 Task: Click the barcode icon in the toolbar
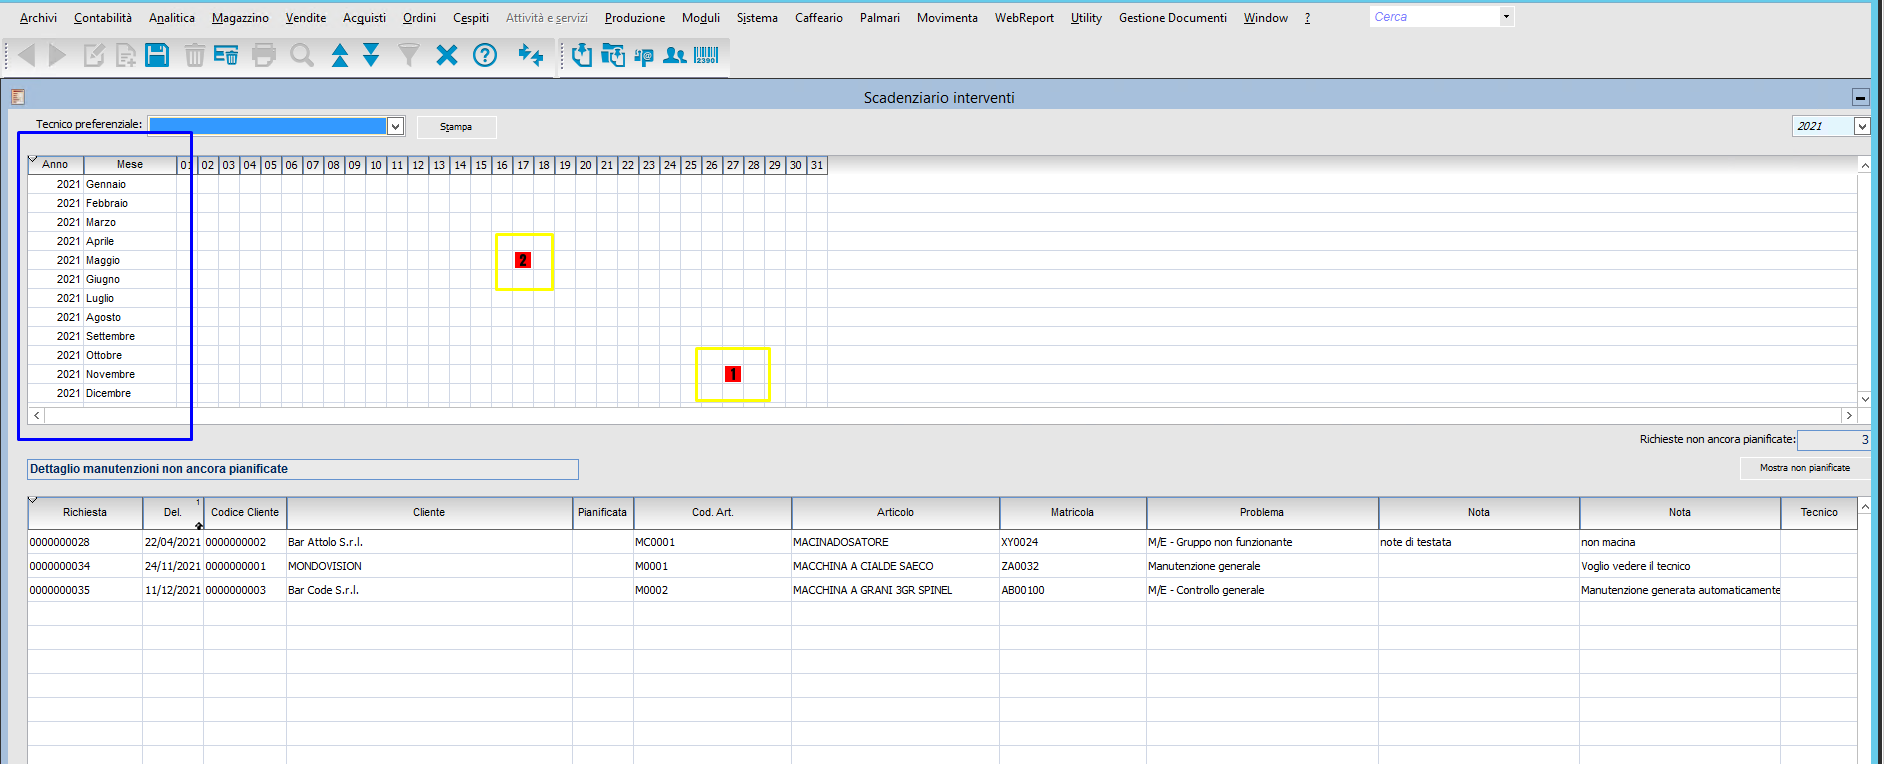(706, 55)
